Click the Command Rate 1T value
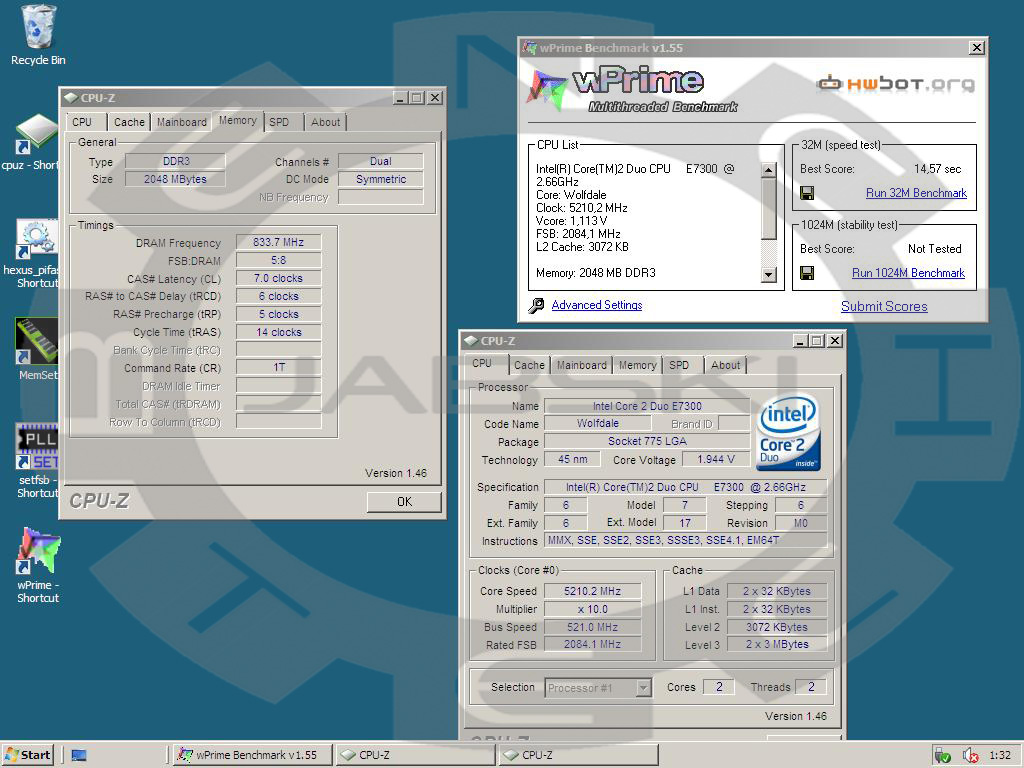Image resolution: width=1024 pixels, height=768 pixels. coord(278,367)
